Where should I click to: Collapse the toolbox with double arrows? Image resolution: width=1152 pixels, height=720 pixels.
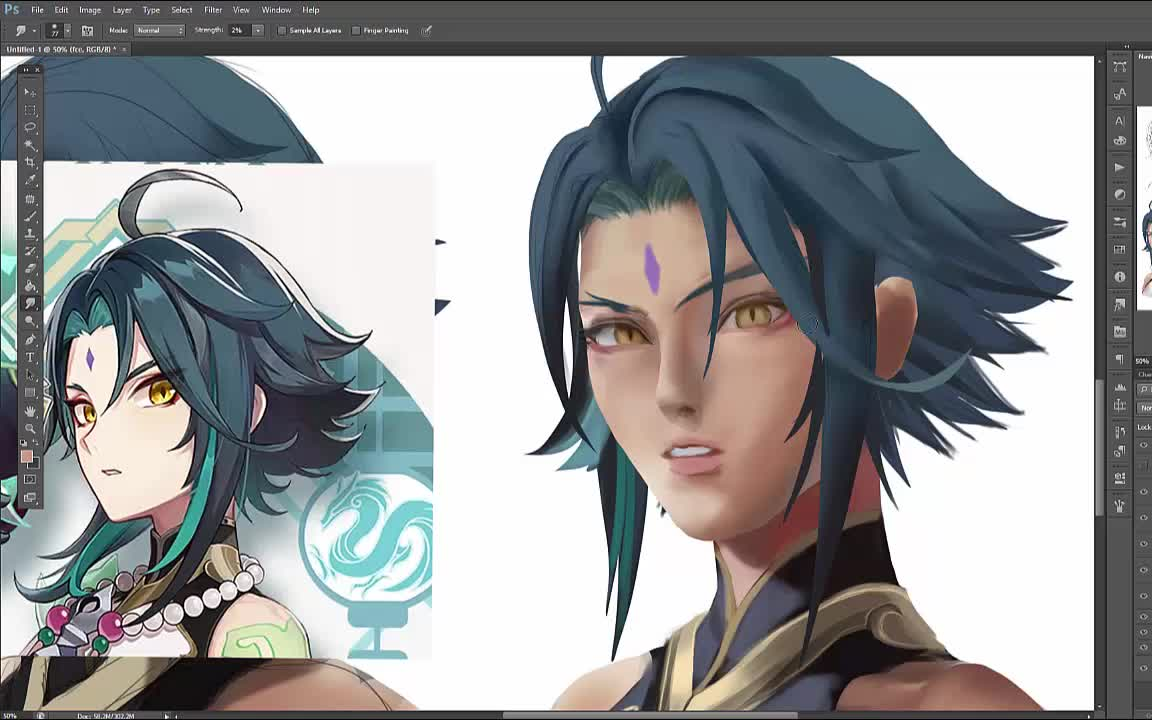26,70
